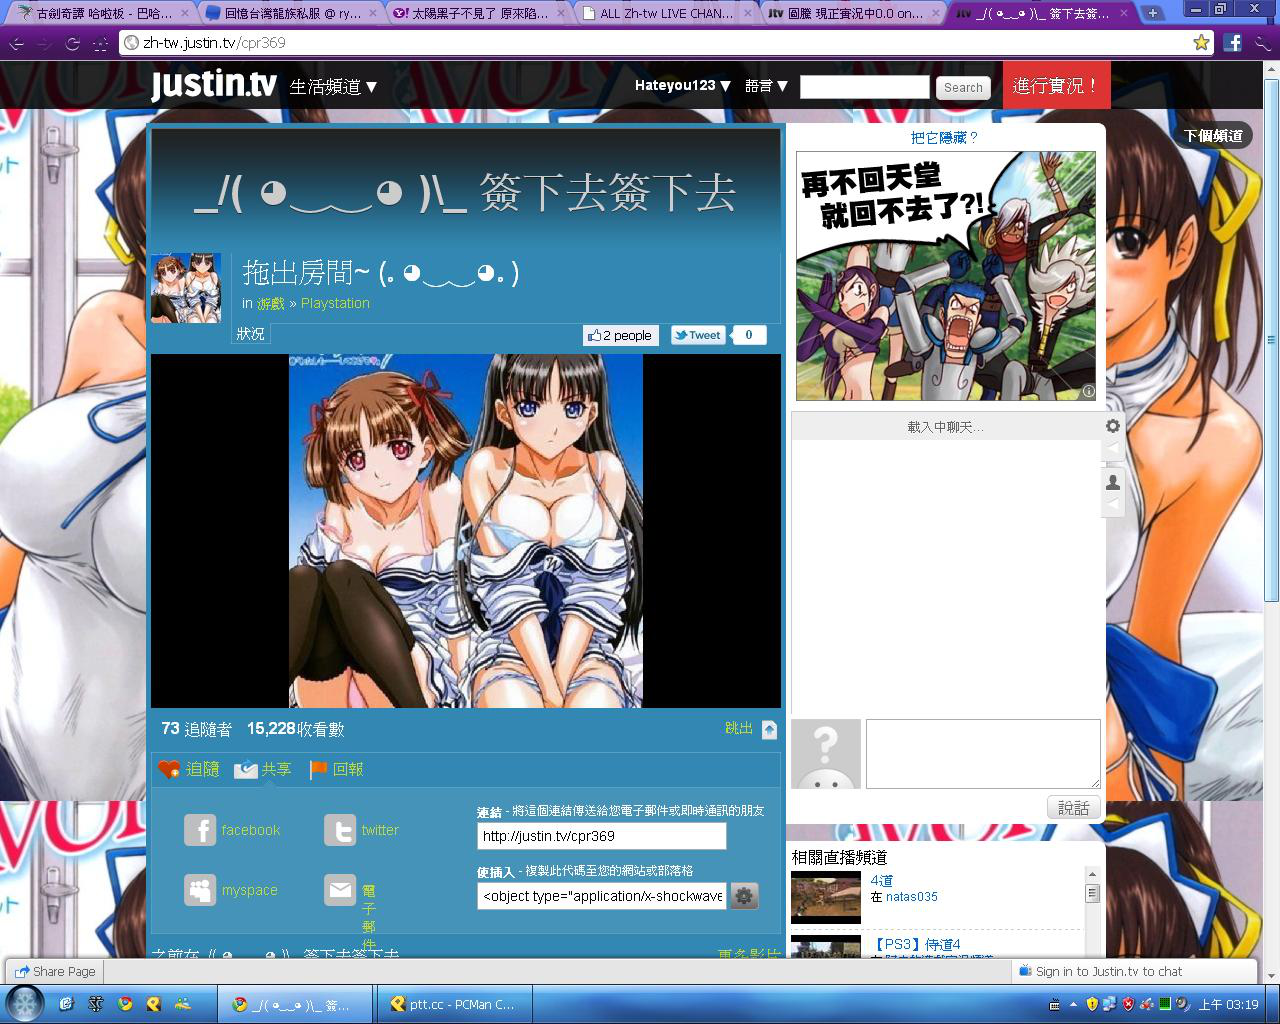
Task: Open chat settings gear icon
Action: click(x=1113, y=426)
